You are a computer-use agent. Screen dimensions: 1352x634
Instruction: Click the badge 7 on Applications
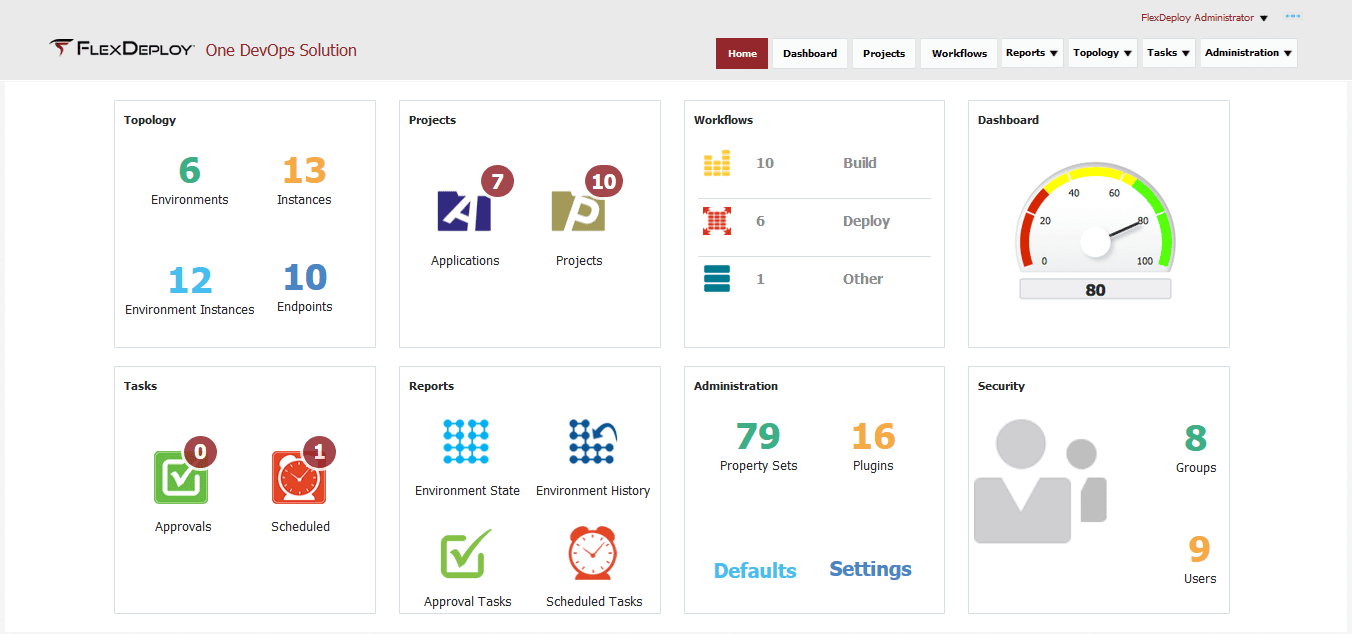click(498, 181)
